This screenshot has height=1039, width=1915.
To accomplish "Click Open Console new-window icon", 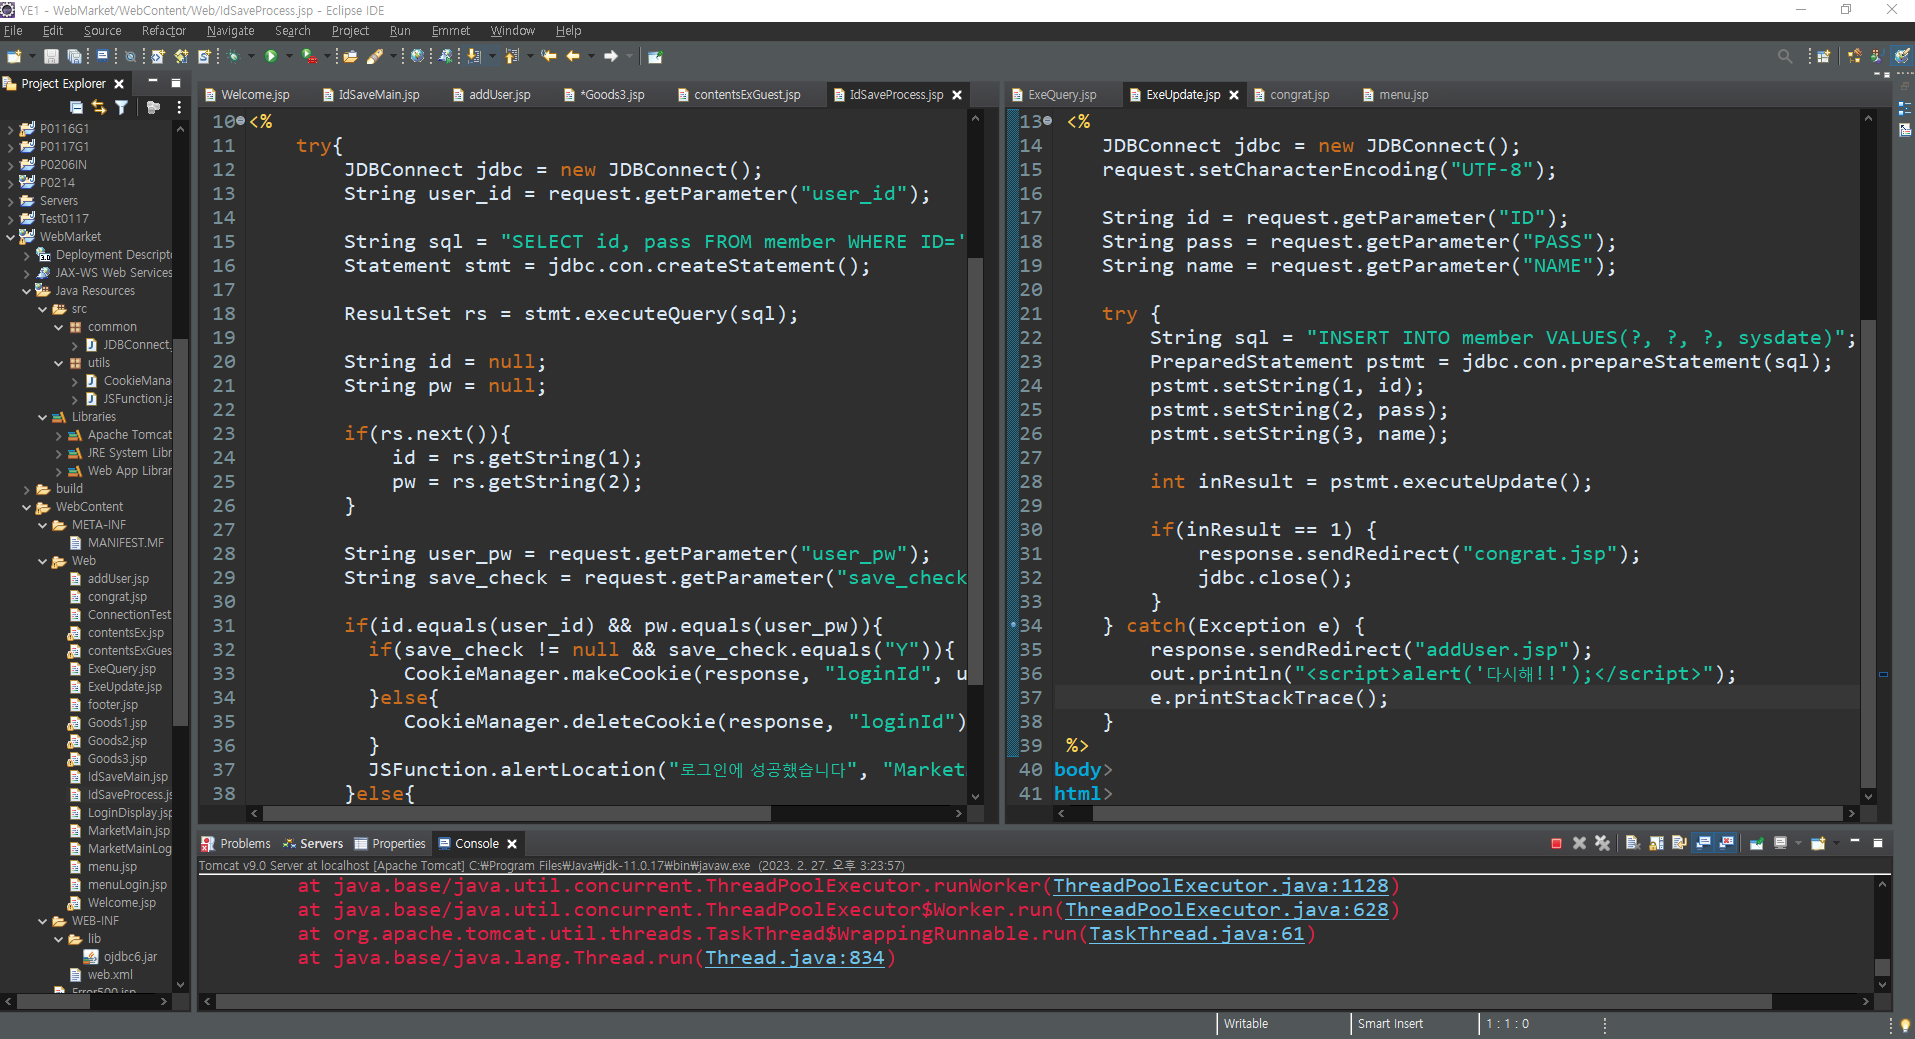I will 1818,844.
